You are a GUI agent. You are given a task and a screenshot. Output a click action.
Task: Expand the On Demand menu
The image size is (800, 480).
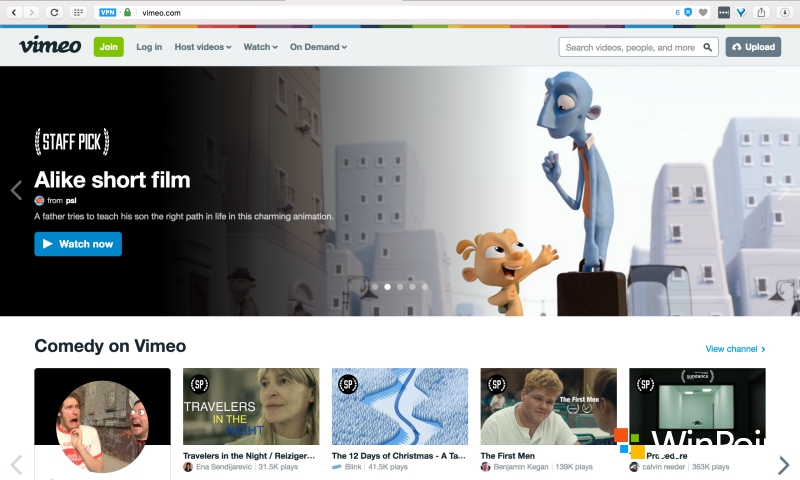click(318, 47)
